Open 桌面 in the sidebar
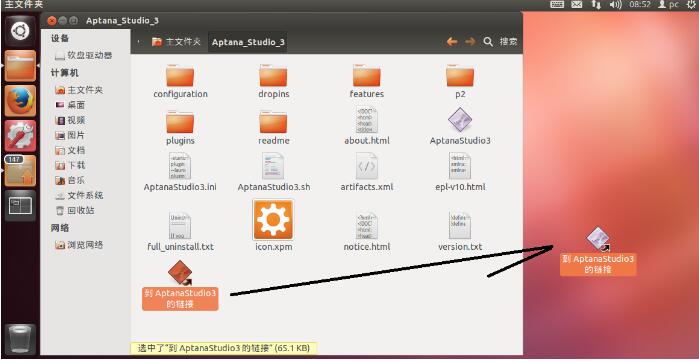The image size is (699, 363). [70, 105]
